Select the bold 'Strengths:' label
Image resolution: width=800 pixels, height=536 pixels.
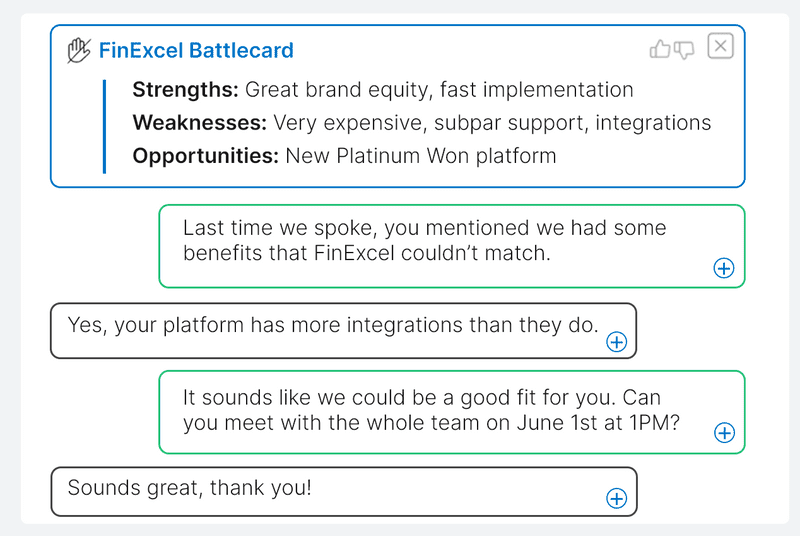pos(185,90)
